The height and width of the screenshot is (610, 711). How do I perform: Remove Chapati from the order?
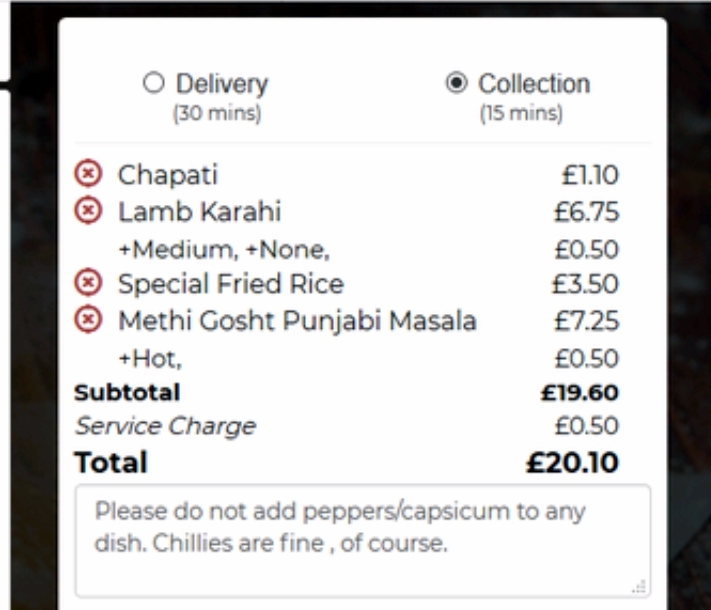[x=89, y=176]
